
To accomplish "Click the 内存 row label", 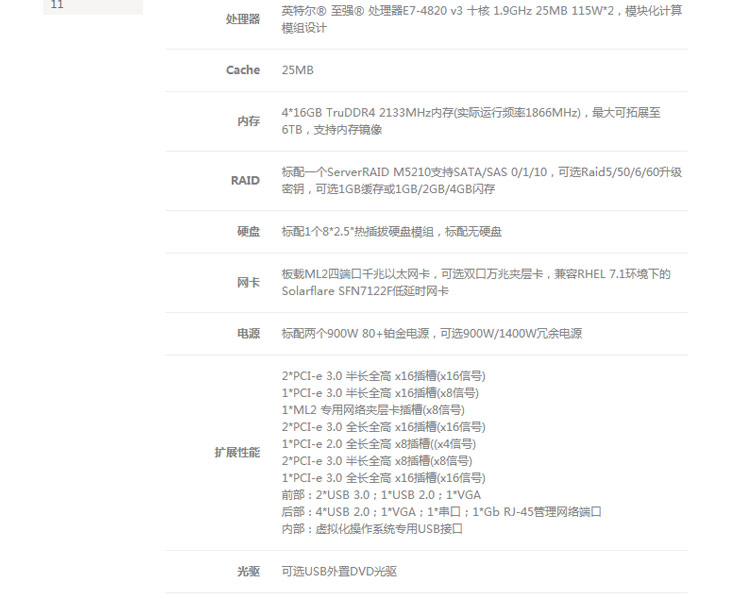I will pos(248,121).
